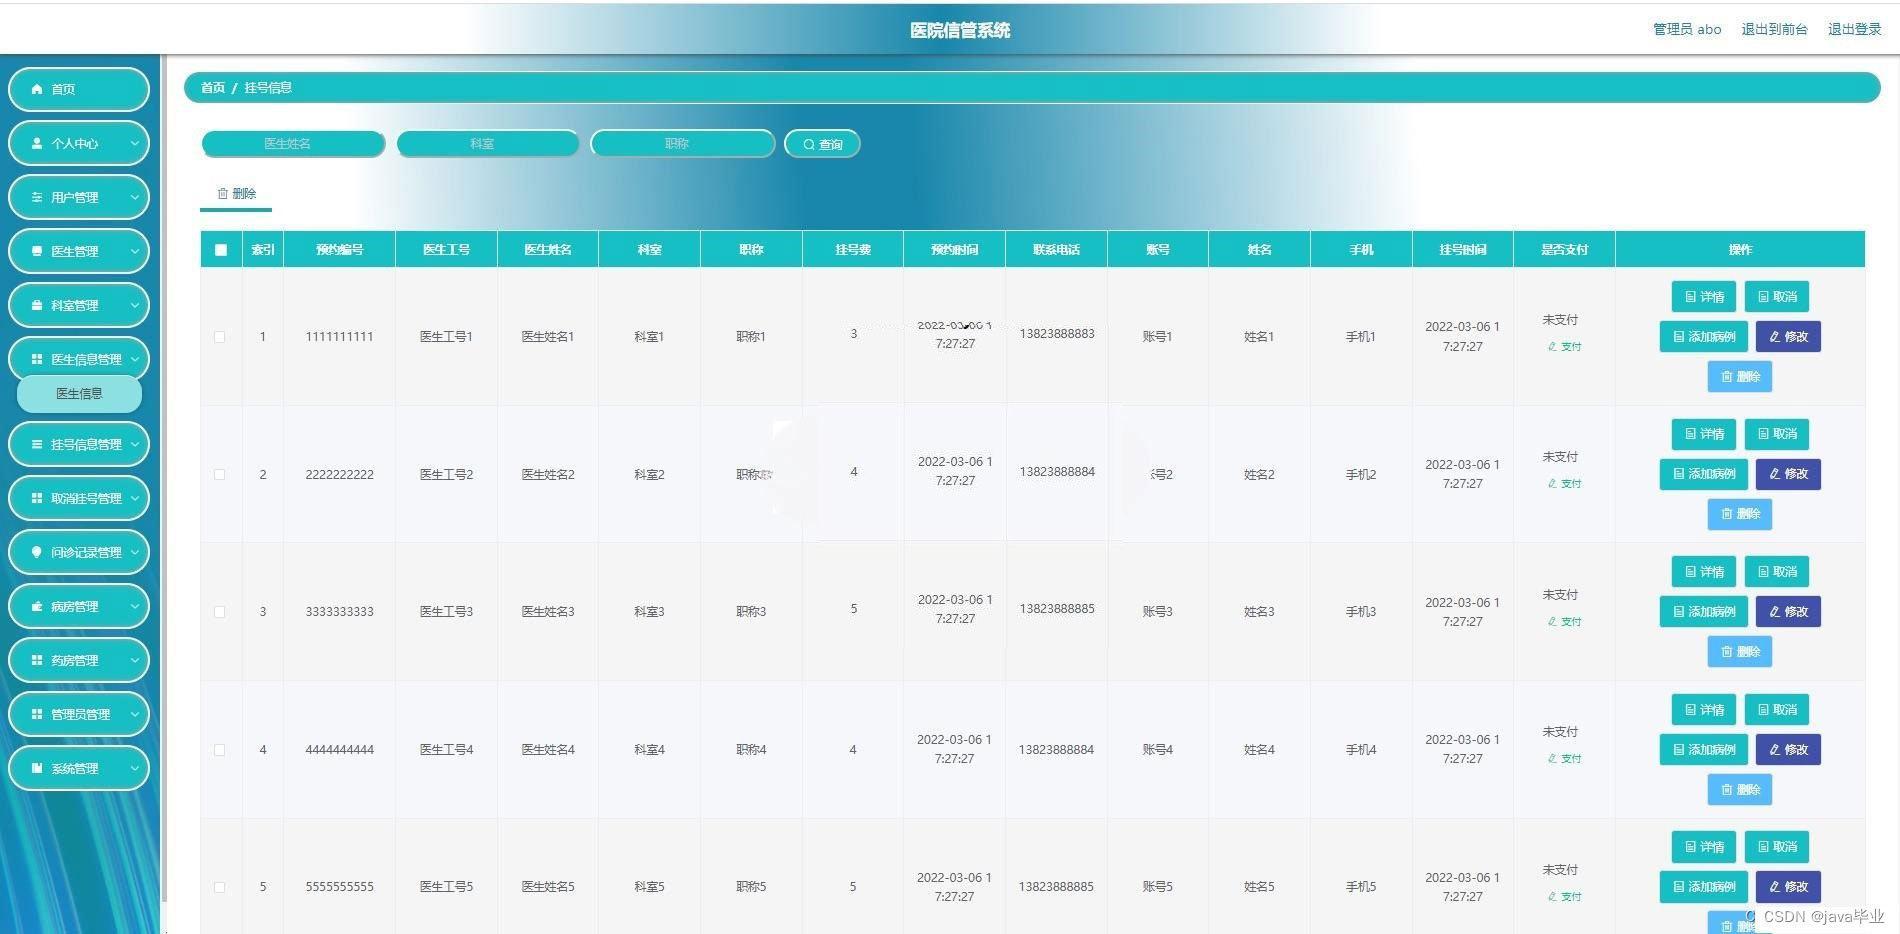
Task: Expand the 科室管理 menu chevron
Action: (x=134, y=305)
